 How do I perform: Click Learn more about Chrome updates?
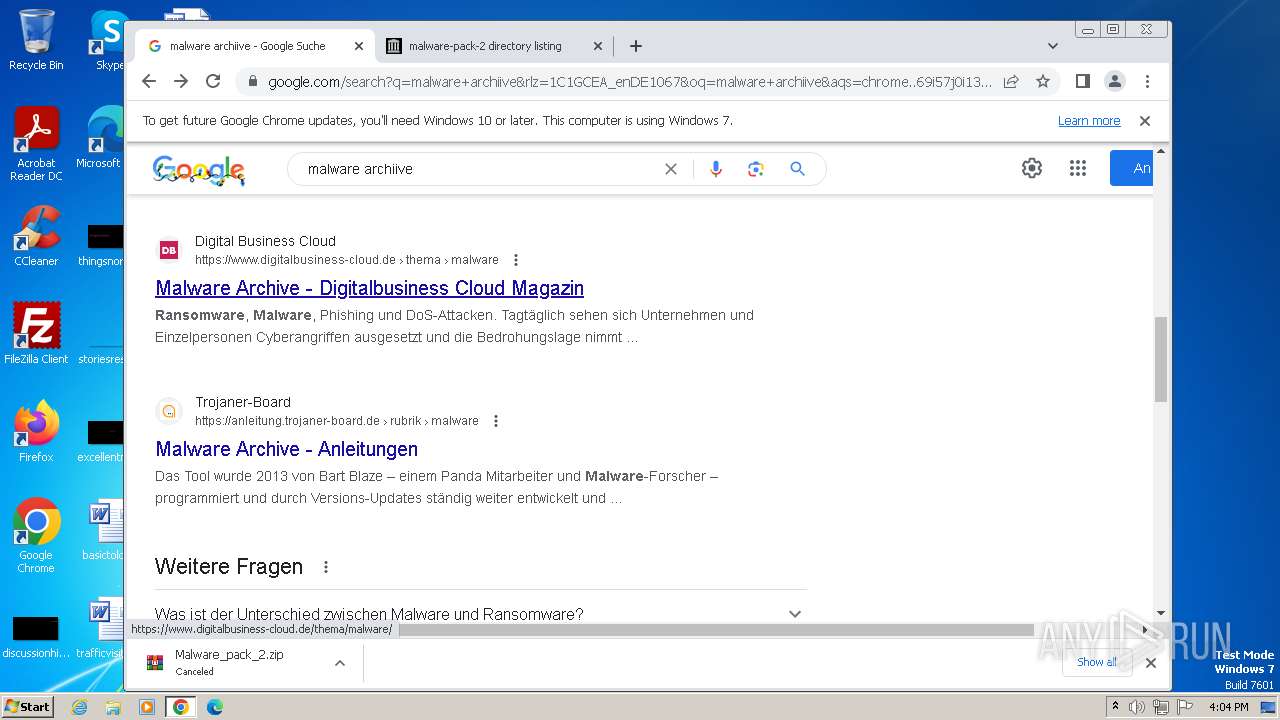1089,121
